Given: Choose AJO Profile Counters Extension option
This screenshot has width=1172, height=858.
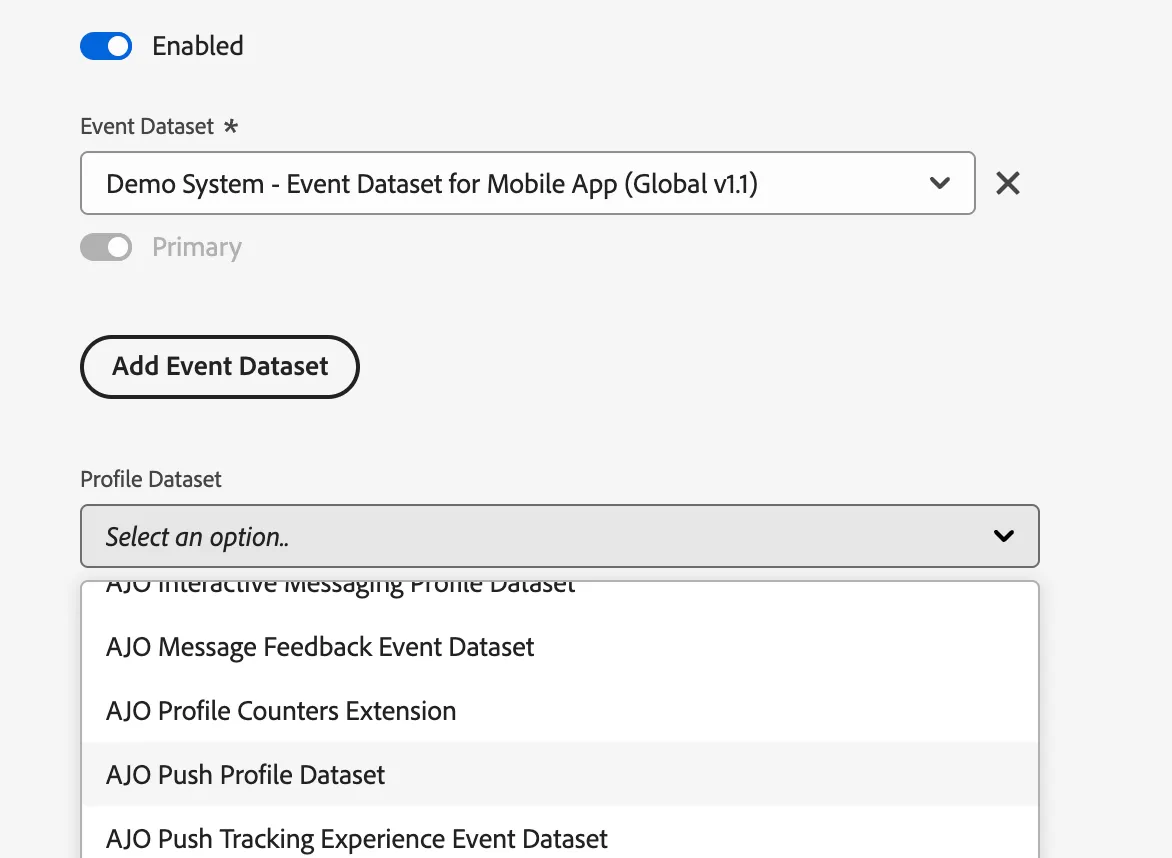Looking at the screenshot, I should tap(560, 711).
